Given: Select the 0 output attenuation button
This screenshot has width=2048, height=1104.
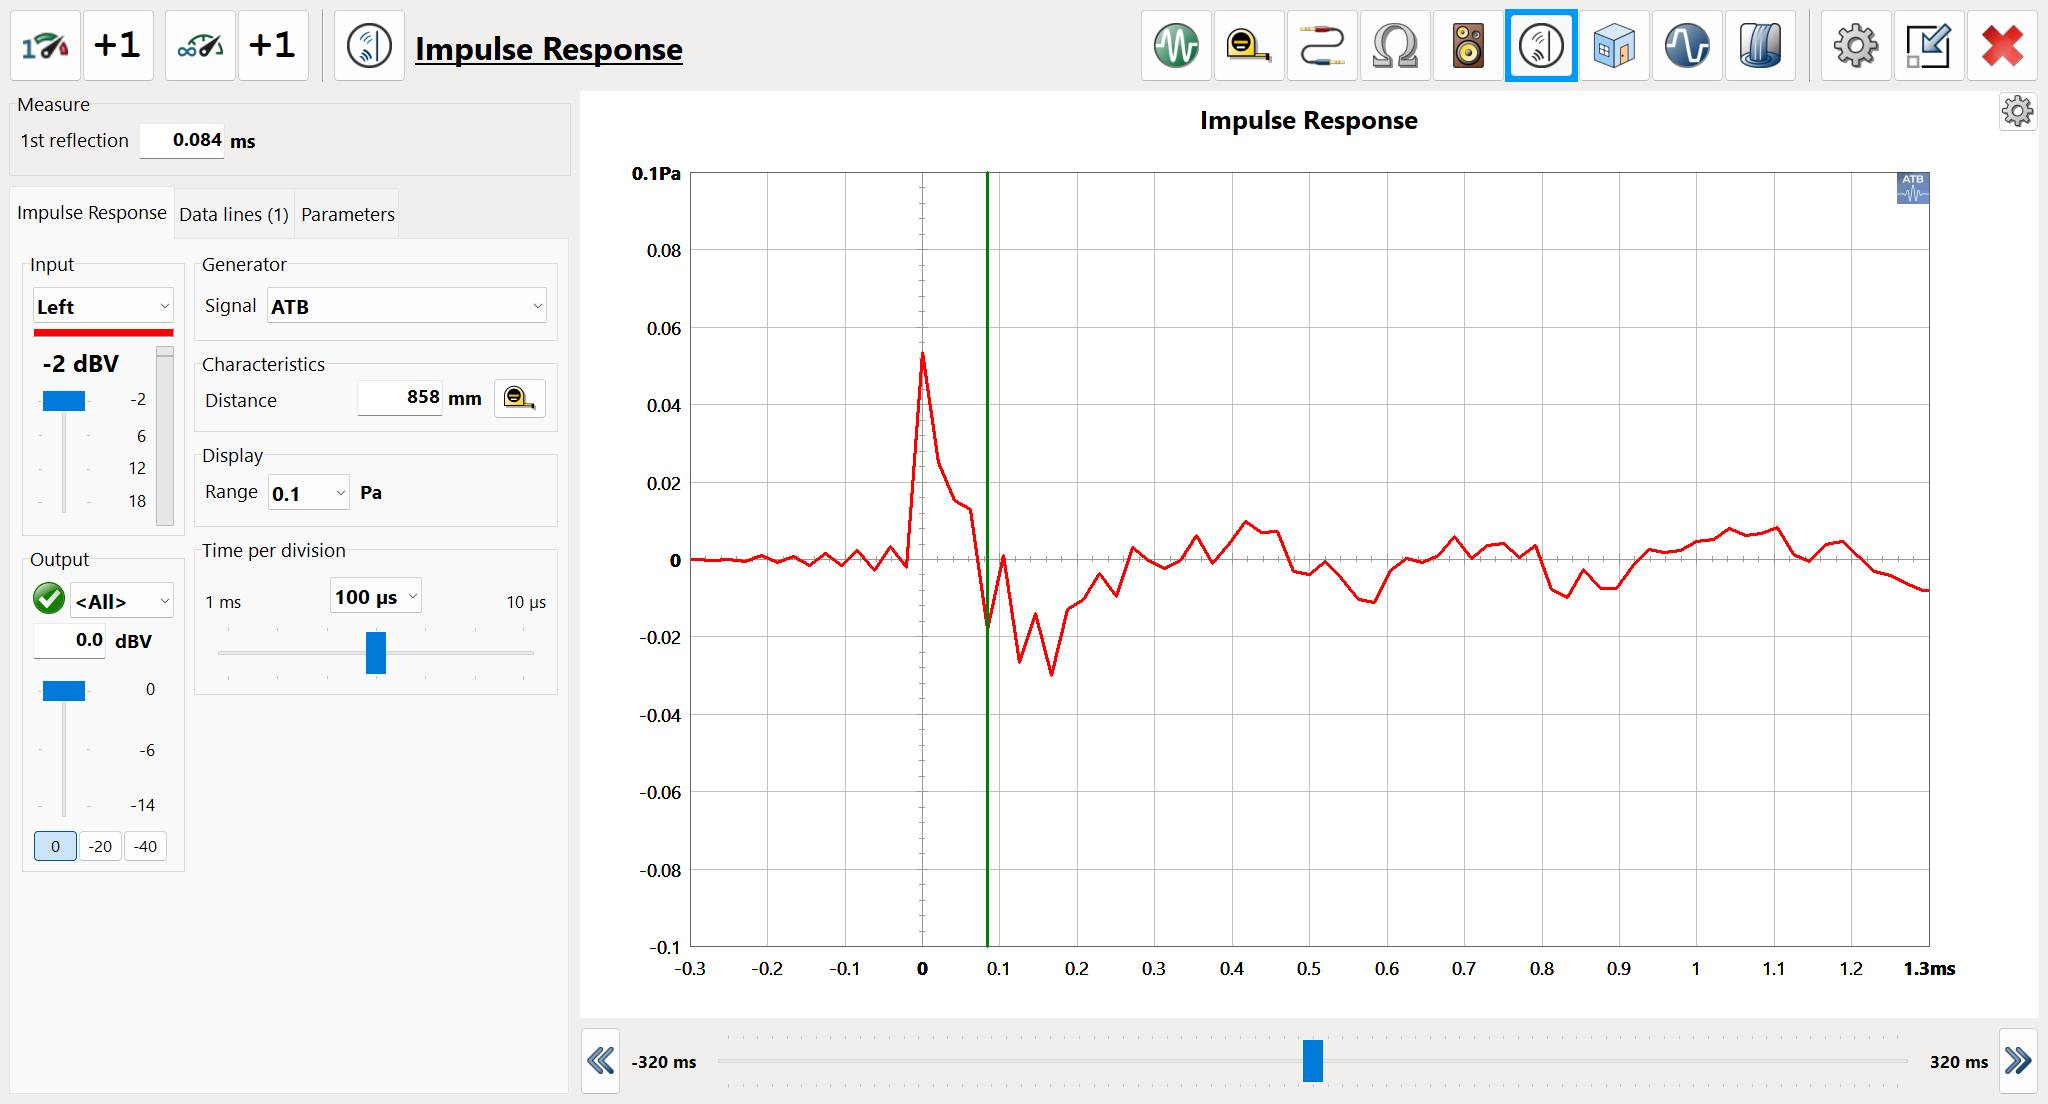Looking at the screenshot, I should coord(55,846).
